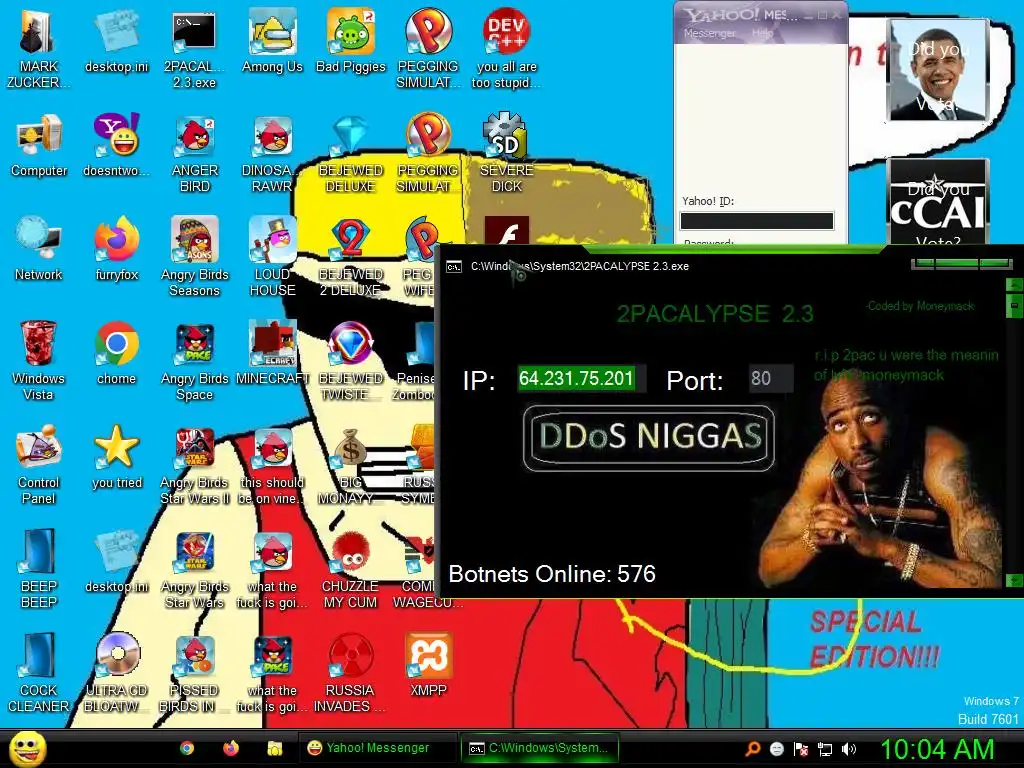Click the action center flag tray icon
The width and height of the screenshot is (1024, 768).
click(x=801, y=748)
